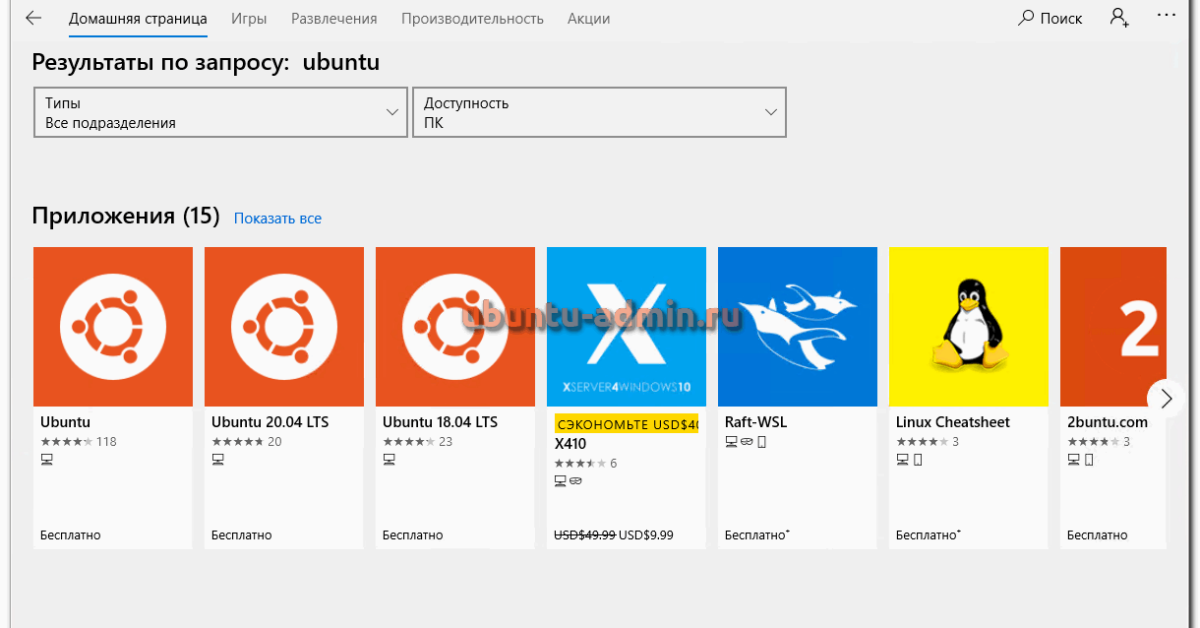The height and width of the screenshot is (628, 1200).
Task: Open the Linux Cheatsheet penguin icon
Action: coord(968,327)
